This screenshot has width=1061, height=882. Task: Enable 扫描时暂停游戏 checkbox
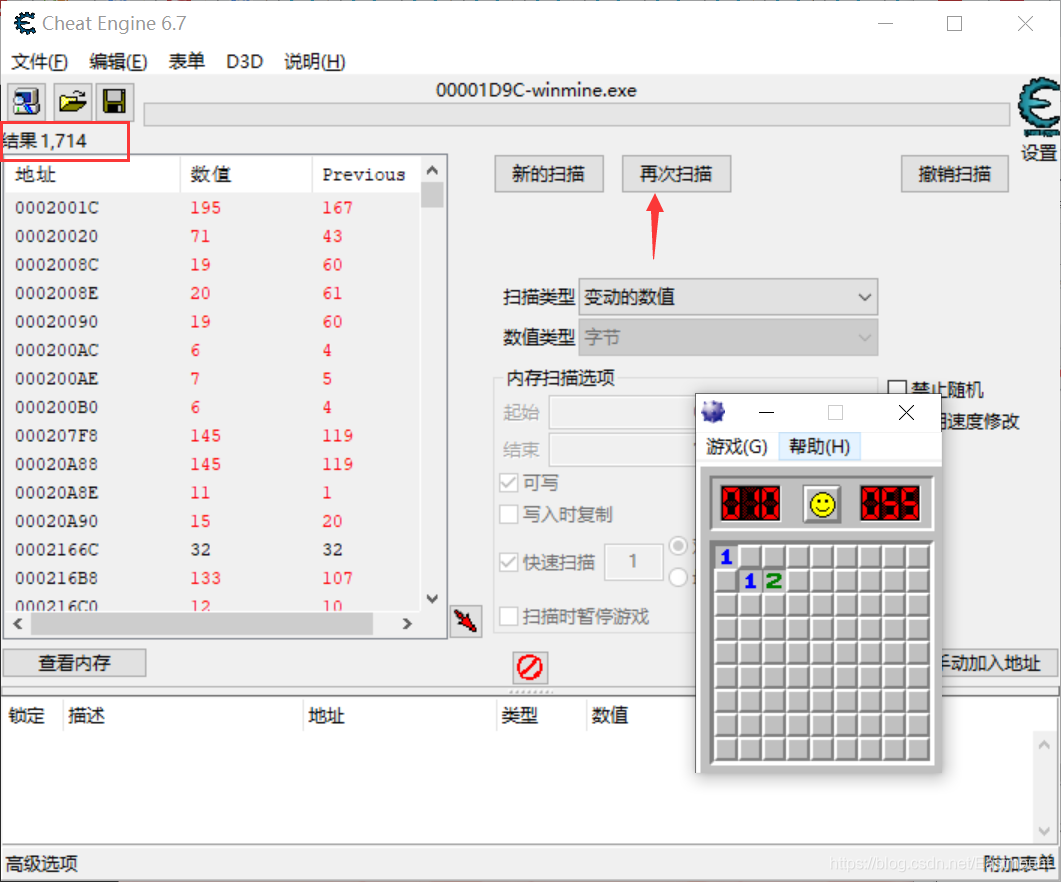[509, 617]
